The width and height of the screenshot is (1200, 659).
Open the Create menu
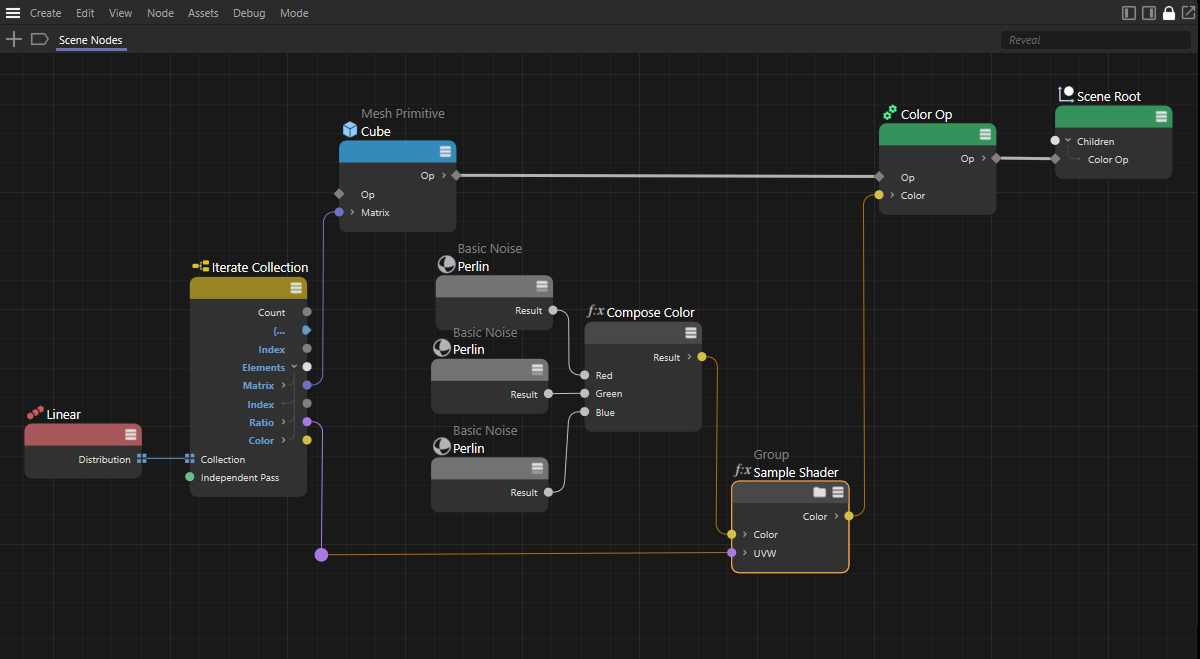point(46,13)
